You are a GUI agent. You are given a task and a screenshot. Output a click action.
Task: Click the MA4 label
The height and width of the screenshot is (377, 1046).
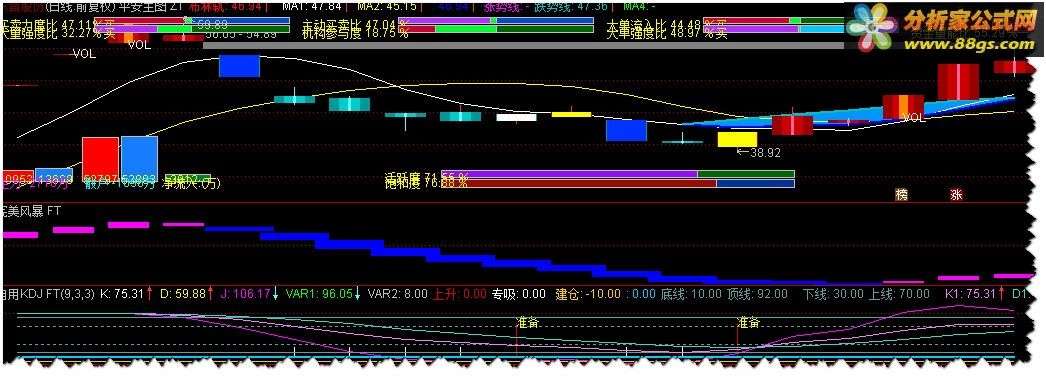pyautogui.click(x=638, y=6)
